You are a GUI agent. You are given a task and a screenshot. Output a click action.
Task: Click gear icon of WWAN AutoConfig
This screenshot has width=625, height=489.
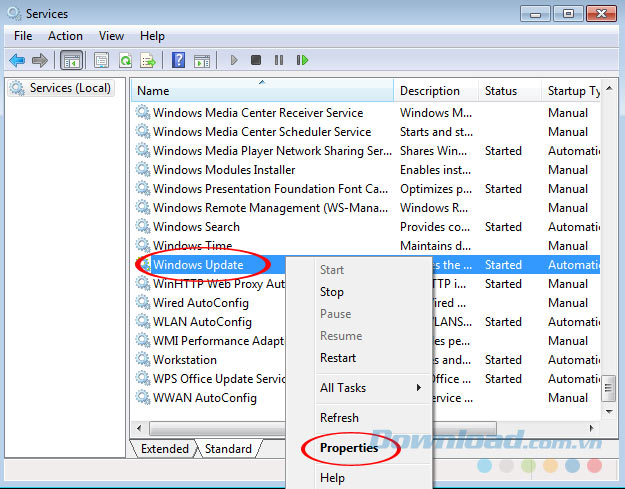(x=143, y=397)
